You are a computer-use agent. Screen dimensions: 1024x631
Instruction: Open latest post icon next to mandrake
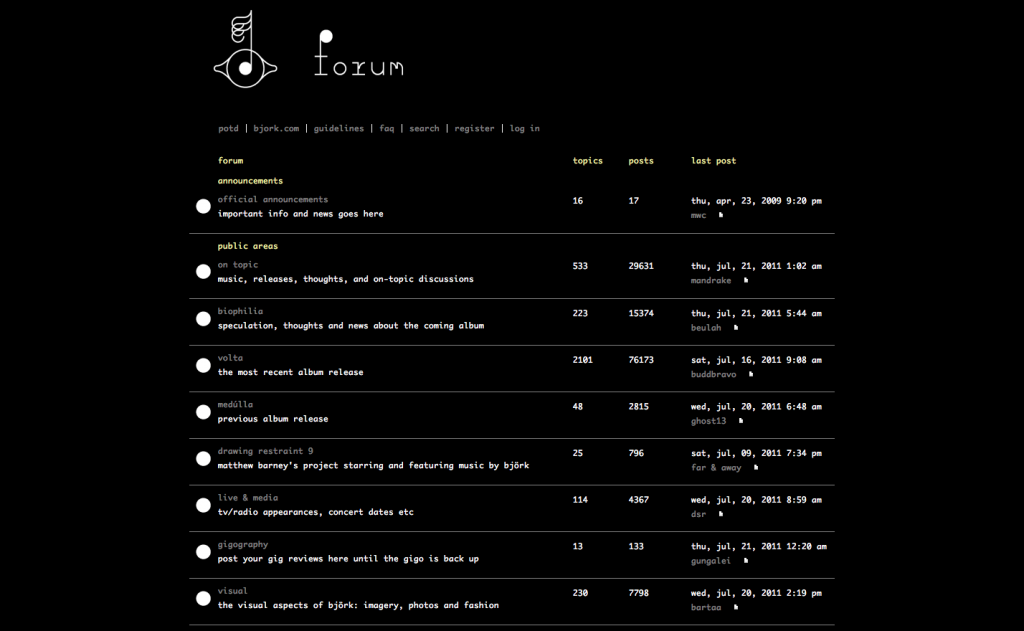click(745, 281)
